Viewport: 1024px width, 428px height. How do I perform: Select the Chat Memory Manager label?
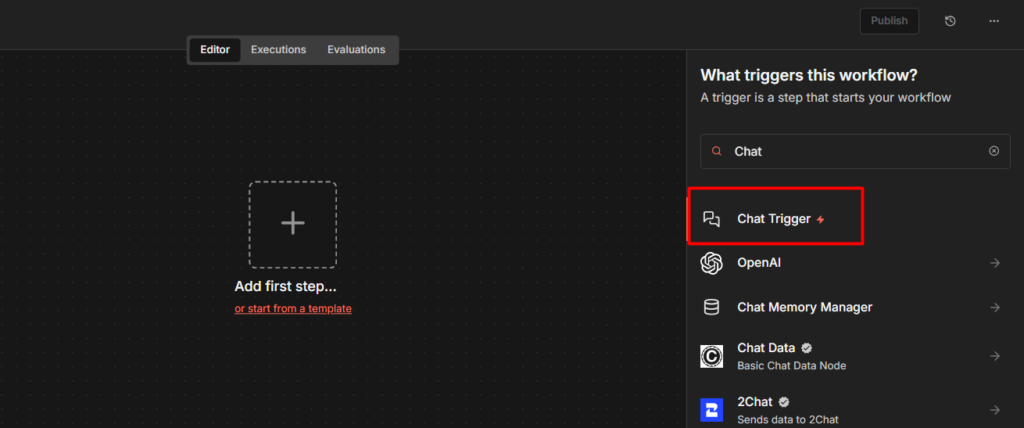805,307
